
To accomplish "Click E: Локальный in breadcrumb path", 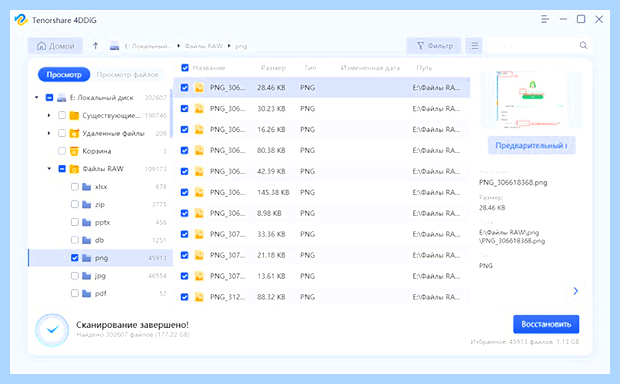I will click(148, 46).
